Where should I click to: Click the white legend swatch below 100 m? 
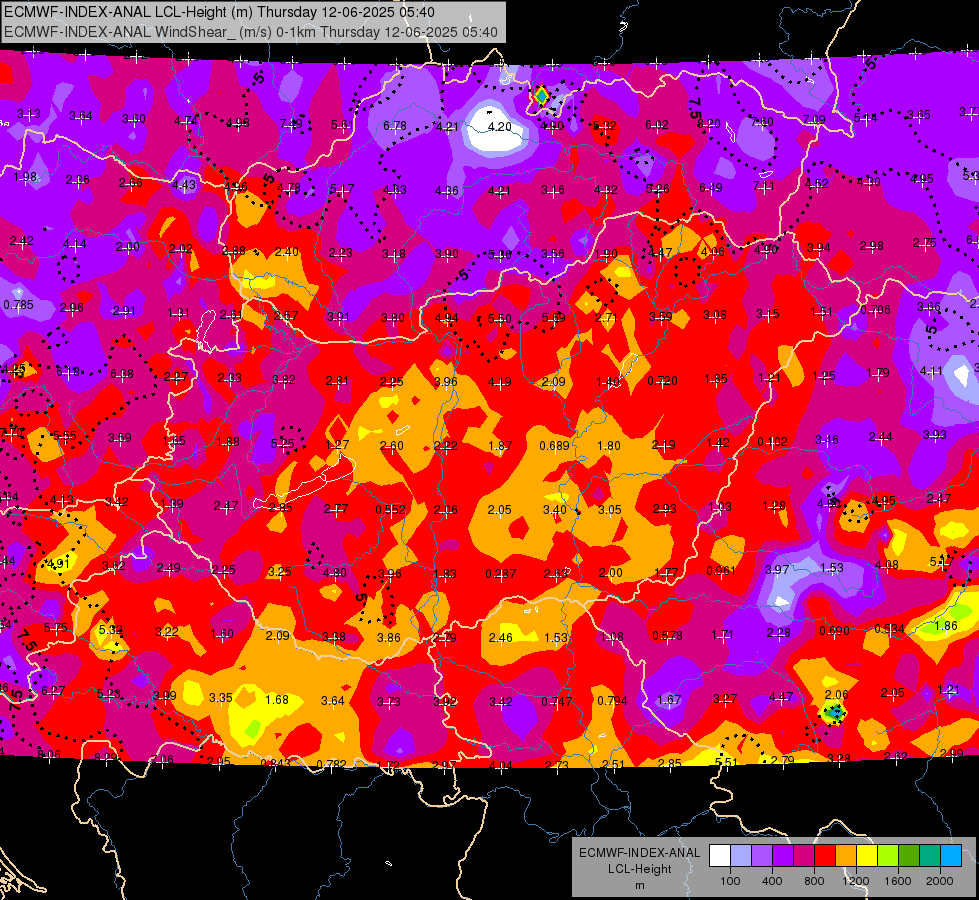(720, 855)
